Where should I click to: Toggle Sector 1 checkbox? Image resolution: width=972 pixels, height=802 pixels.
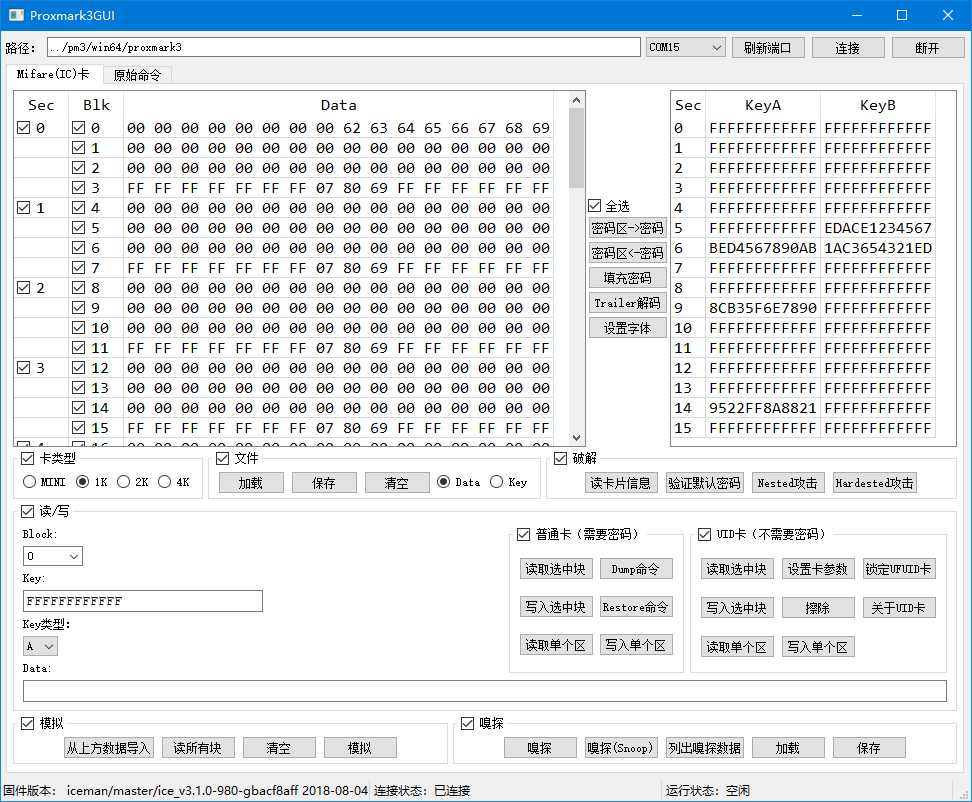click(24, 208)
